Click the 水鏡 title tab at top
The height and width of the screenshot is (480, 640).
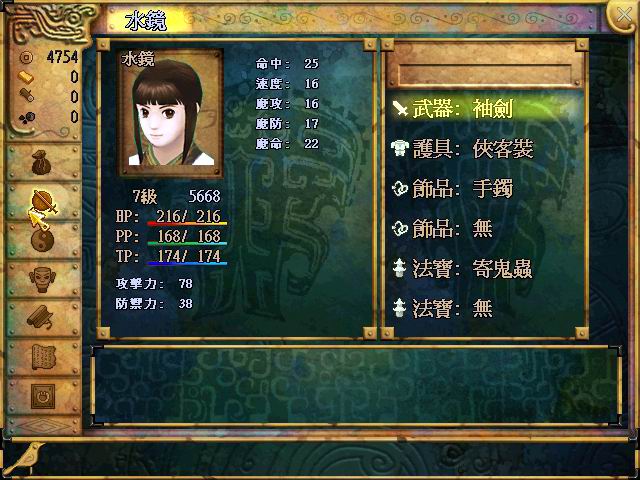[146, 20]
